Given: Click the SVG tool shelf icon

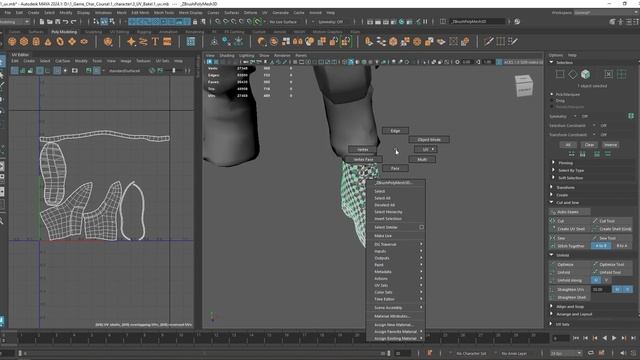Looking at the screenshot, I should click(167, 41).
